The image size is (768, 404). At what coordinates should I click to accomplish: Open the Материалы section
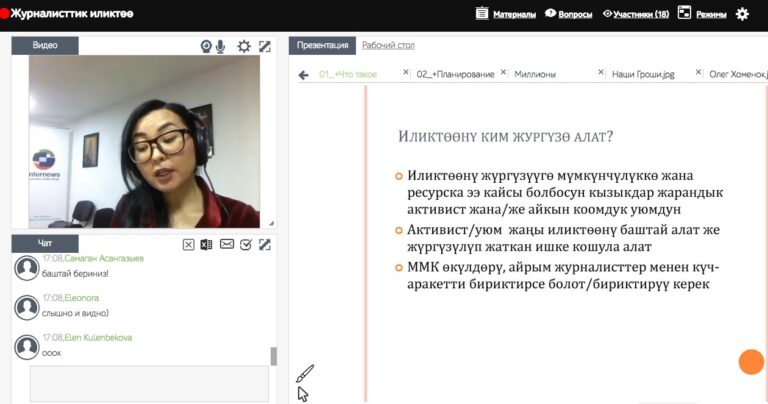(514, 14)
